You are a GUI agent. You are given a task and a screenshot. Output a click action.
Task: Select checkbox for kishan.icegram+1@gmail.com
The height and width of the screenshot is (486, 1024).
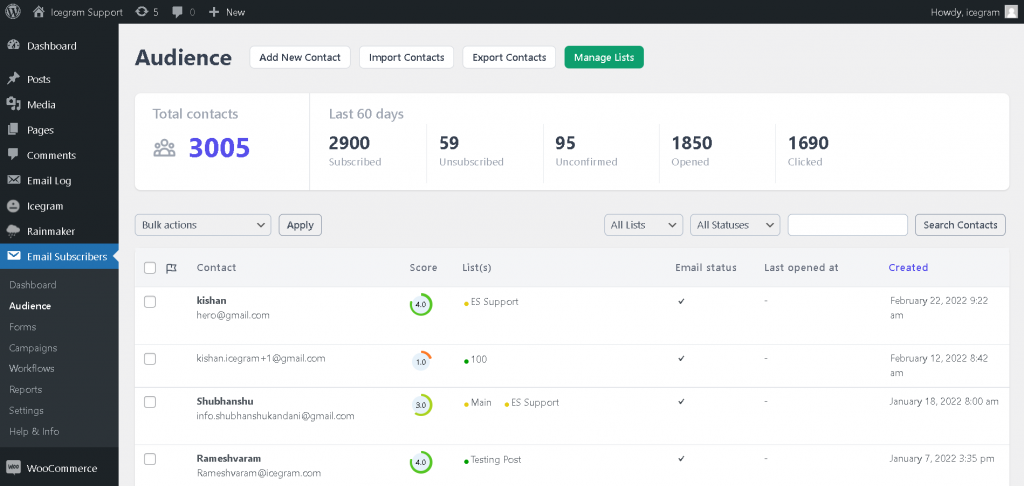coord(150,359)
